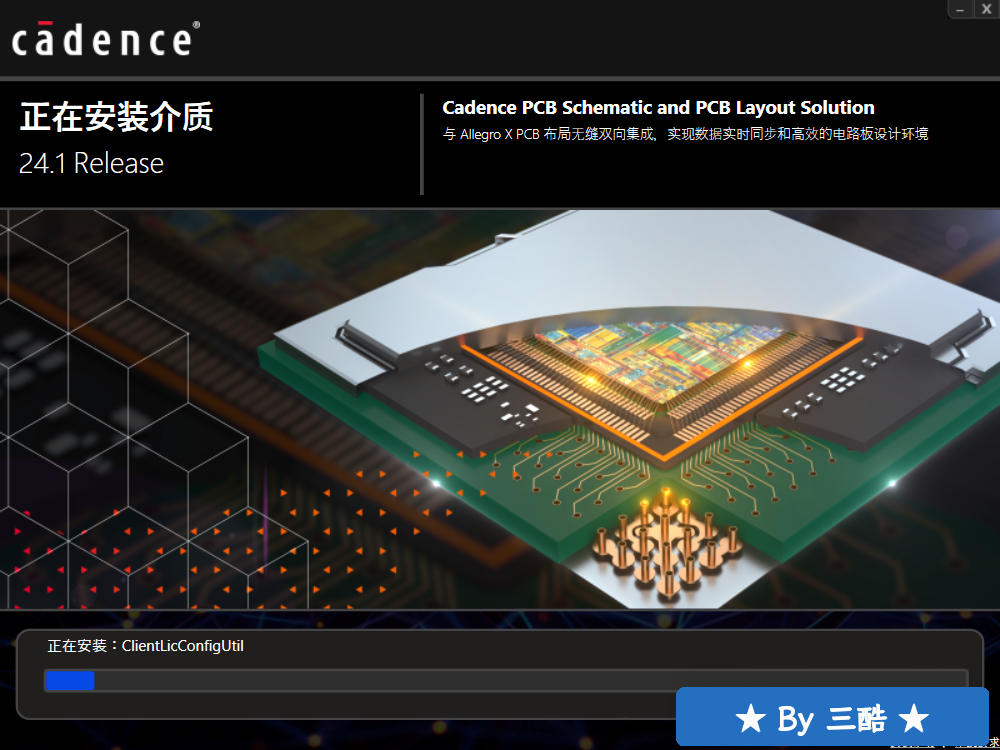Click the "Cadence PCB Schematic and PCB Layout Solution" title
1000x750 pixels.
coord(658,108)
